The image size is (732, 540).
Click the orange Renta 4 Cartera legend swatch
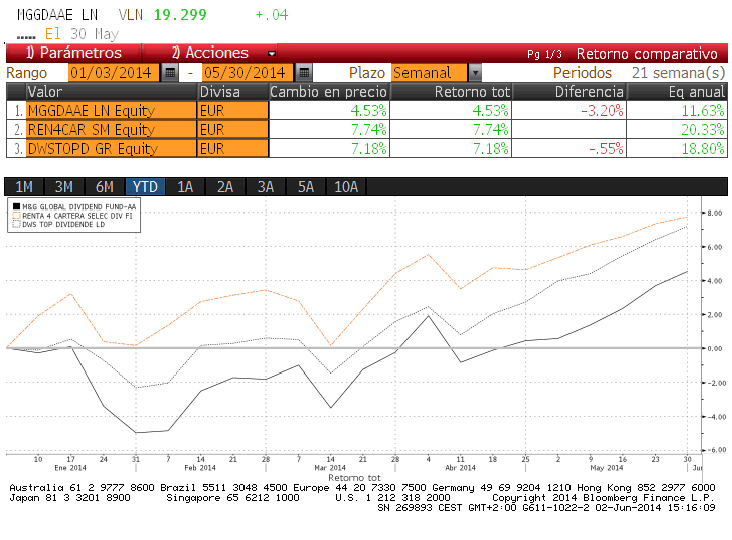point(16,216)
